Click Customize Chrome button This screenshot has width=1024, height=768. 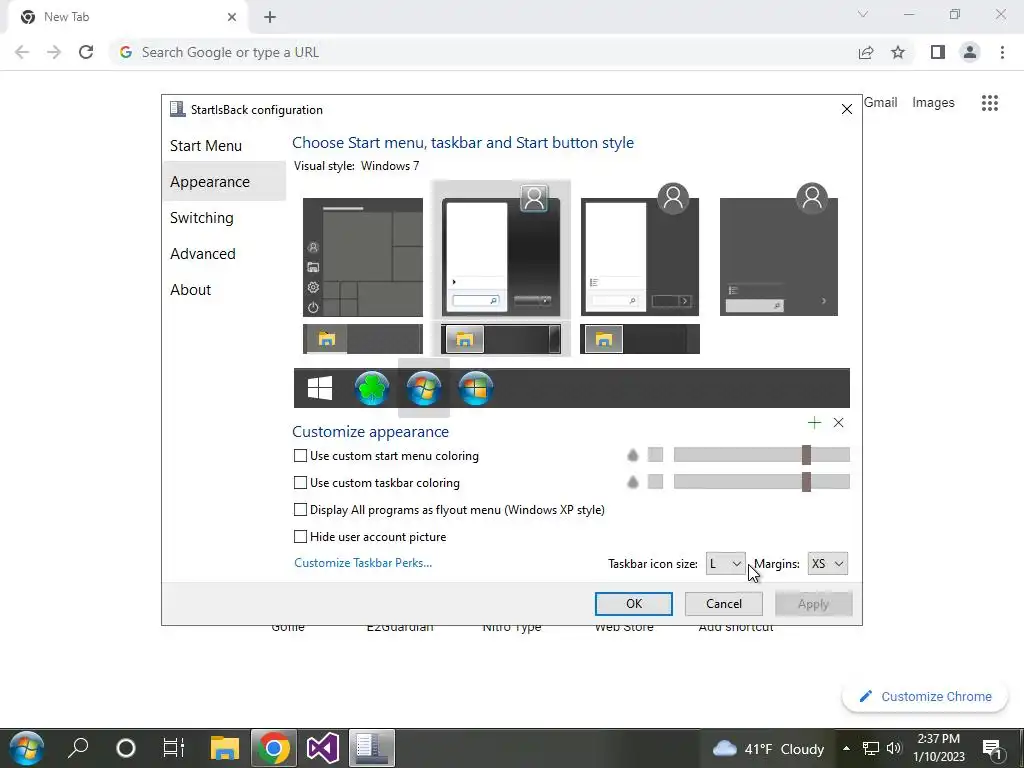925,697
